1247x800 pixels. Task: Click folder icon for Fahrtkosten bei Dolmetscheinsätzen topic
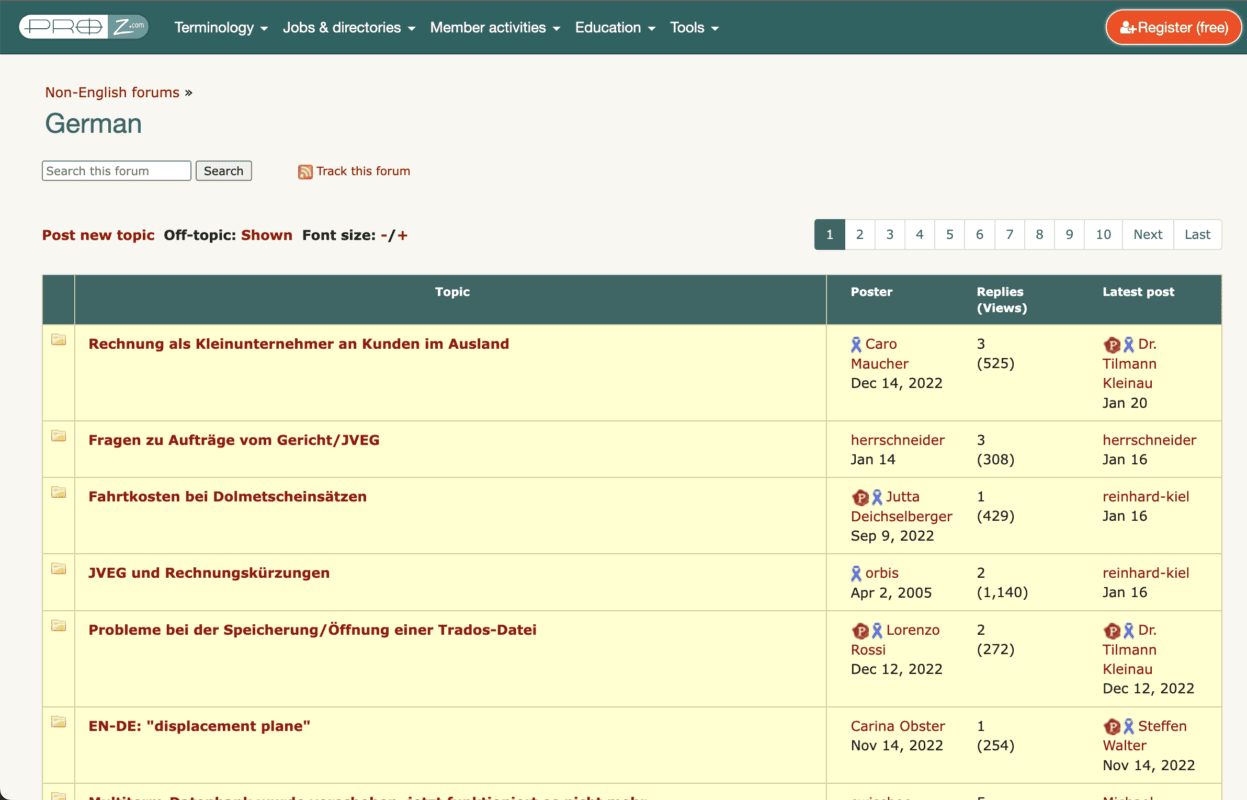click(x=59, y=493)
